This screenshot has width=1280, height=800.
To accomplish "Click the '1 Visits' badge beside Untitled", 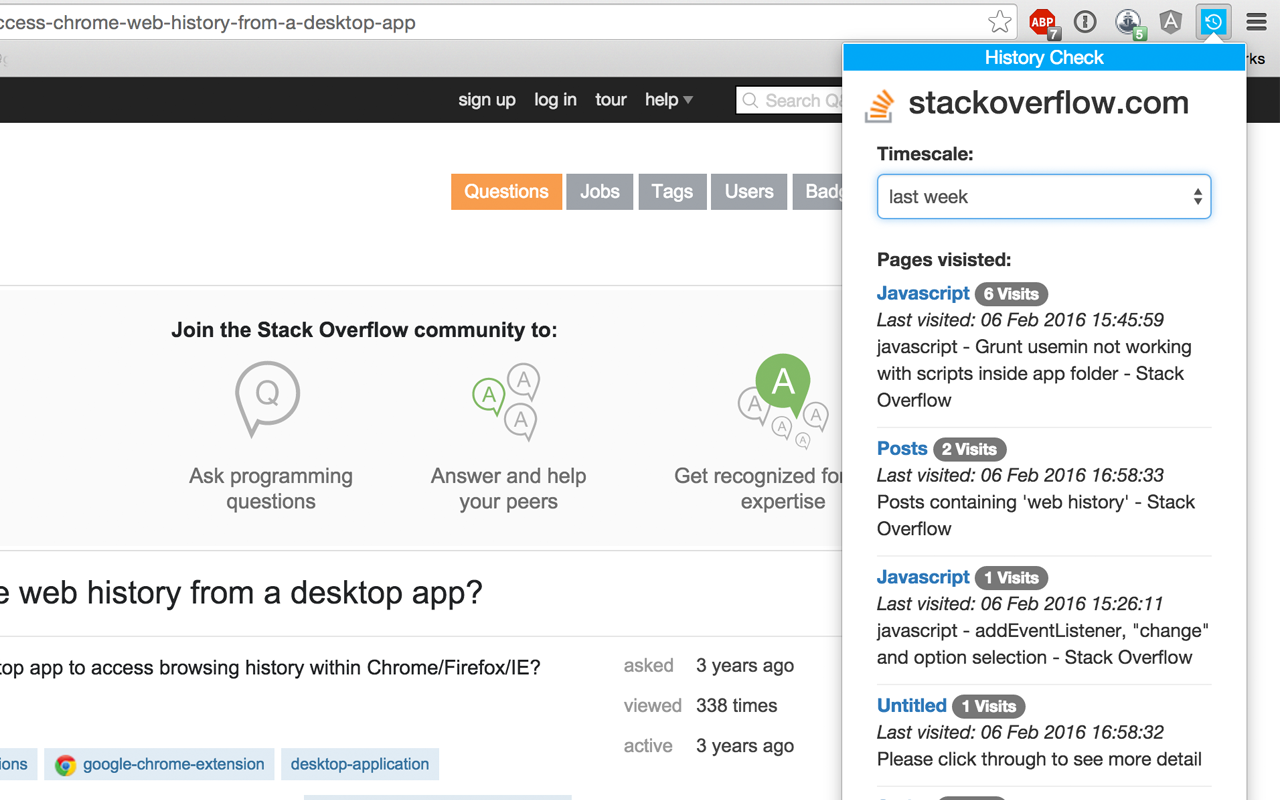I will [988, 707].
